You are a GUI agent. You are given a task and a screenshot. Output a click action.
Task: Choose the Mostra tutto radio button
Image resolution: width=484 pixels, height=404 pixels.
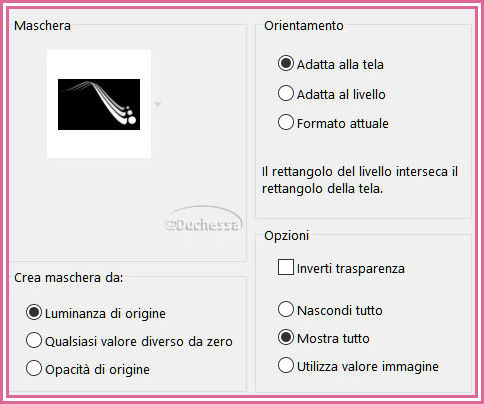(x=286, y=337)
